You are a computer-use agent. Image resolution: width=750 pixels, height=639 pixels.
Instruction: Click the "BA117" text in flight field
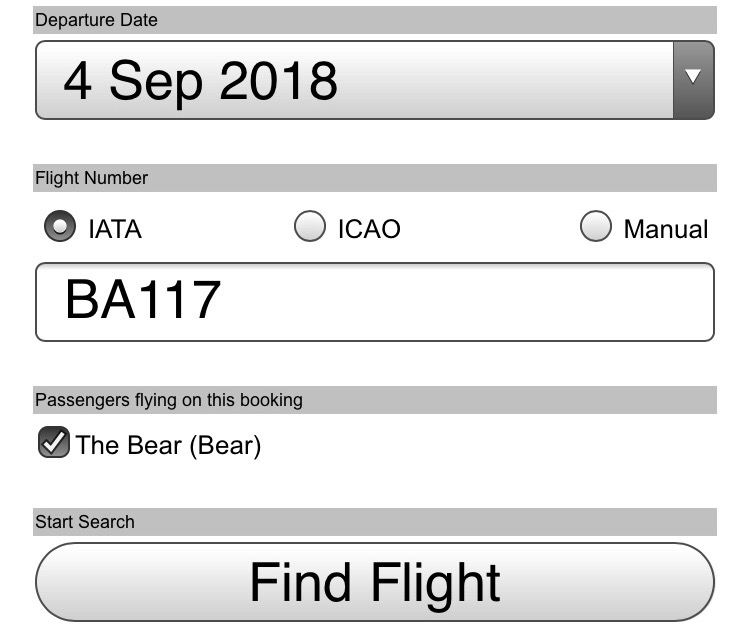tap(142, 300)
